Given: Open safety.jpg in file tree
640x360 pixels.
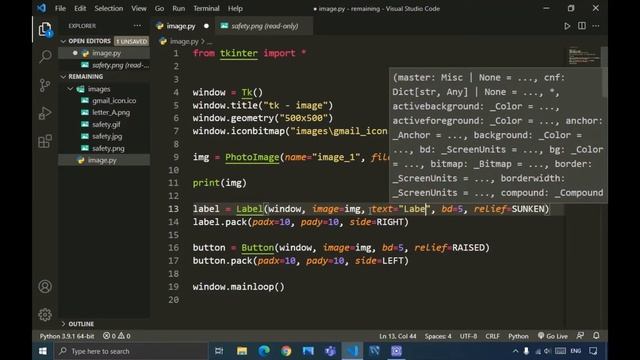Looking at the screenshot, I should point(107,136).
